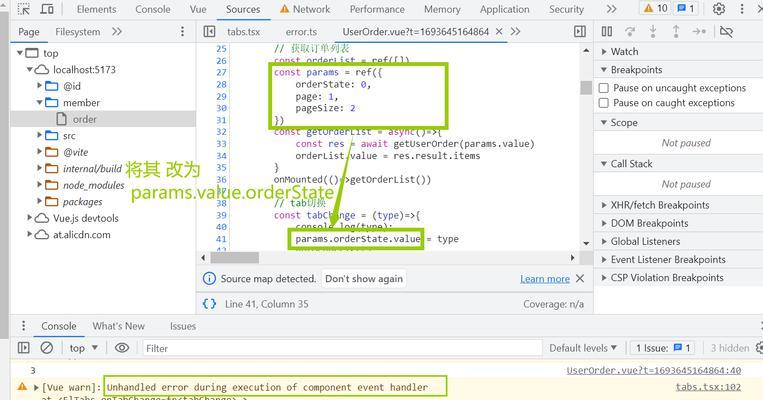Screen dimensions: 763x400
Task: Pretty print the source with braces icon
Action: tap(209, 304)
